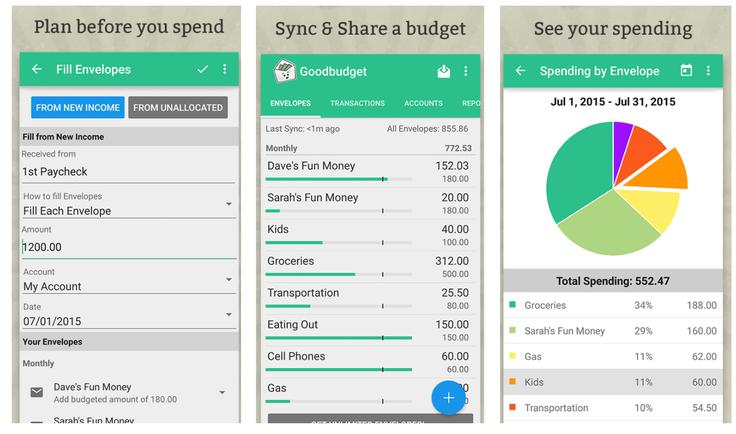
Task: Select FROM NEW INCOME button
Action: click(x=78, y=107)
